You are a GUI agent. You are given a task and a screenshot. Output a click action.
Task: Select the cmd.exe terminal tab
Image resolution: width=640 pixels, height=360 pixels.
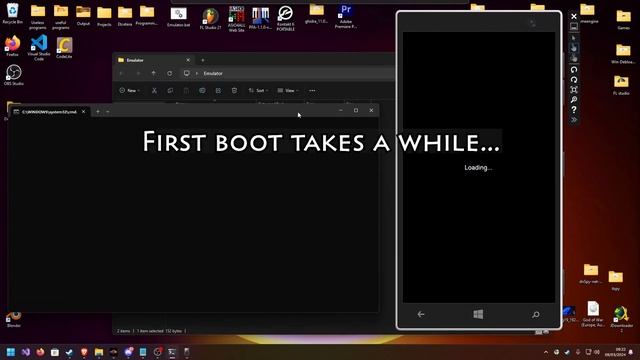tap(49, 111)
